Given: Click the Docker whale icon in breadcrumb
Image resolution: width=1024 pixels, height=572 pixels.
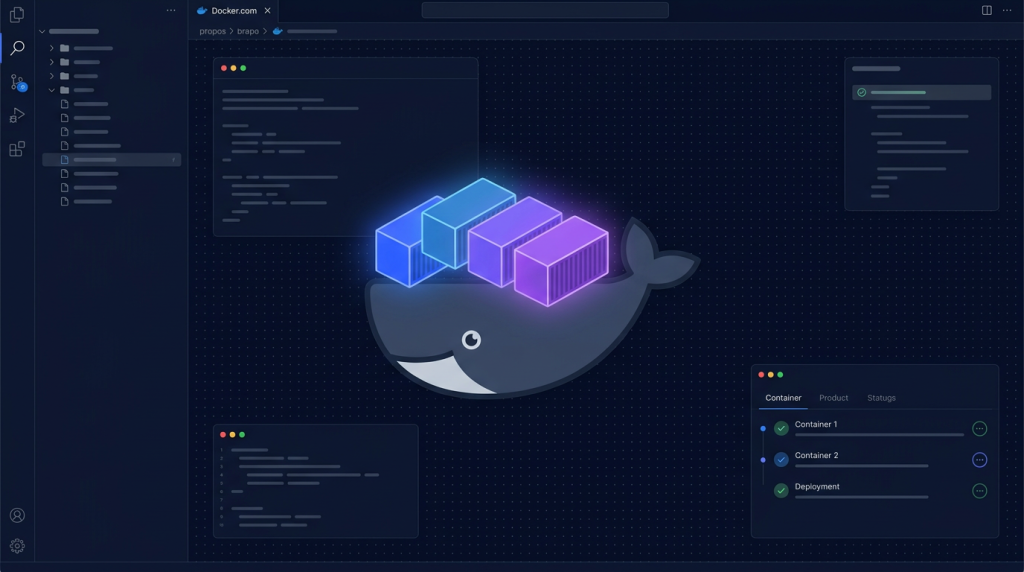Looking at the screenshot, I should (278, 31).
